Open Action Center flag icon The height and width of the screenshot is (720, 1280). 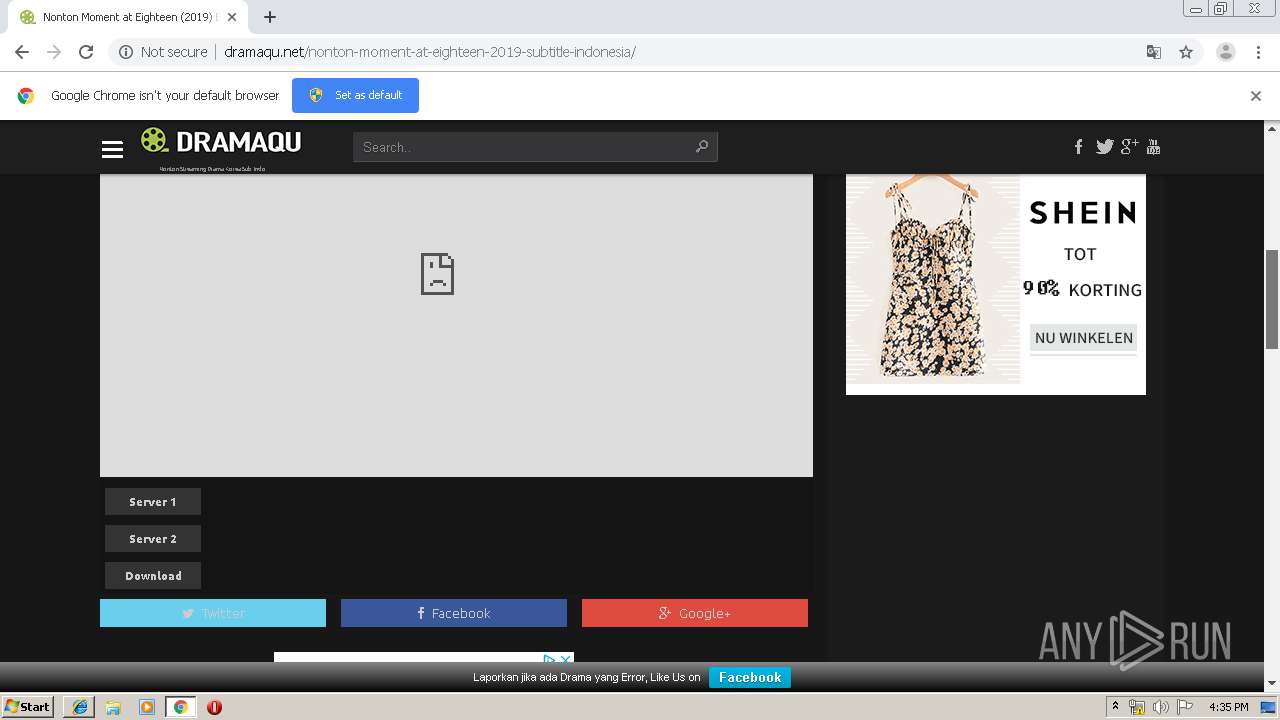tap(1185, 707)
